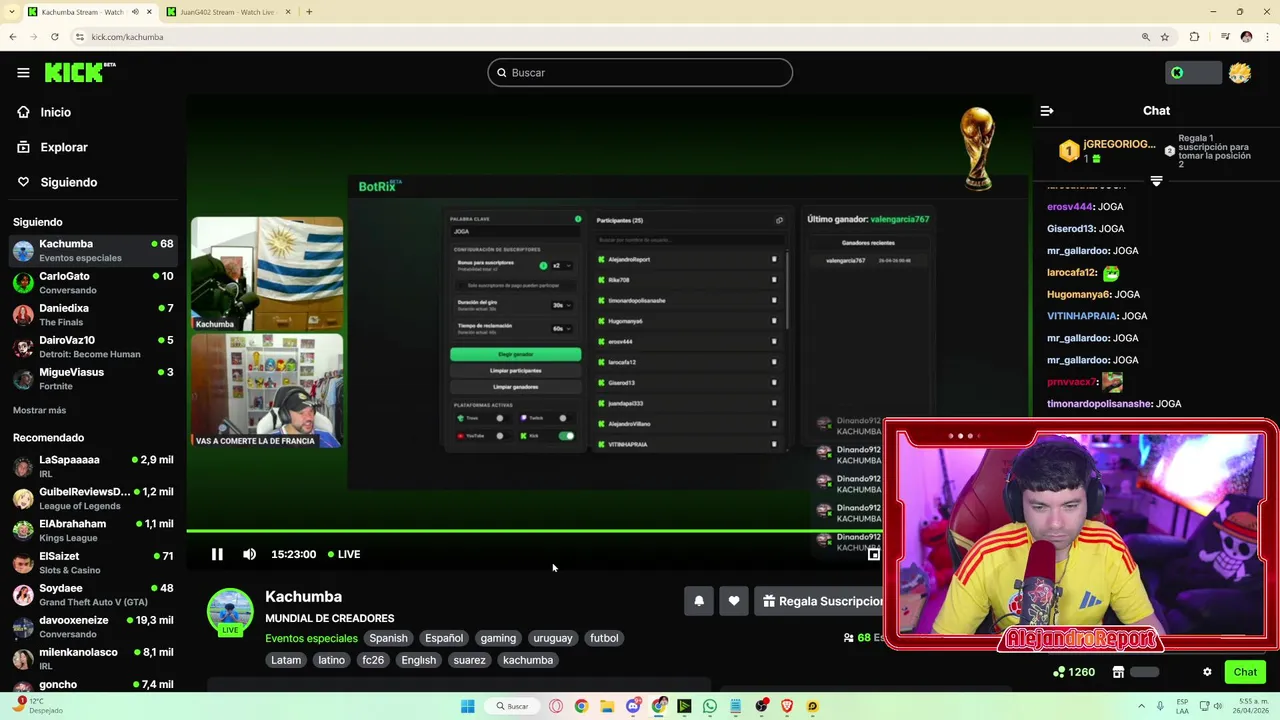The height and width of the screenshot is (720, 1280).
Task: Open GuibelReviewsD recommended channel
Action: (x=93, y=498)
